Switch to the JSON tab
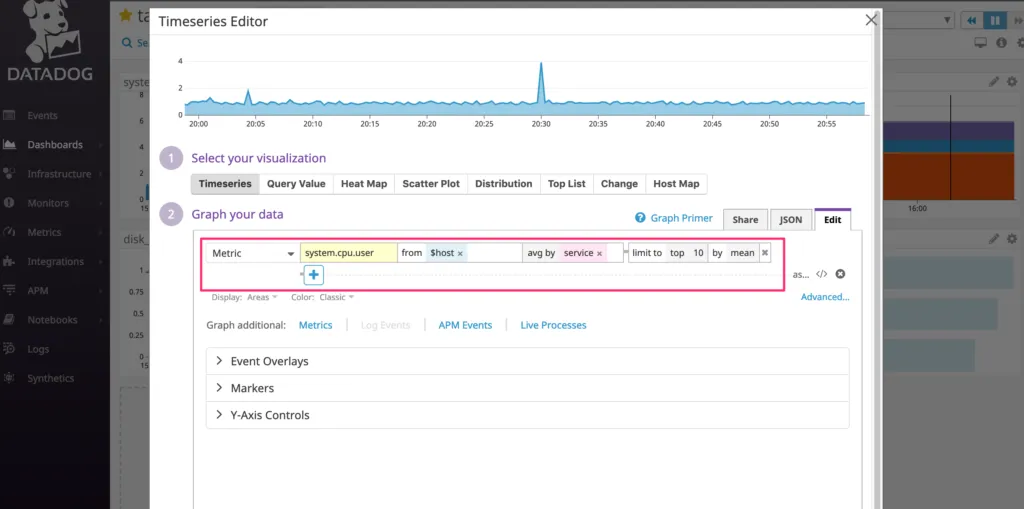Image resolution: width=1024 pixels, height=509 pixels. click(x=790, y=220)
